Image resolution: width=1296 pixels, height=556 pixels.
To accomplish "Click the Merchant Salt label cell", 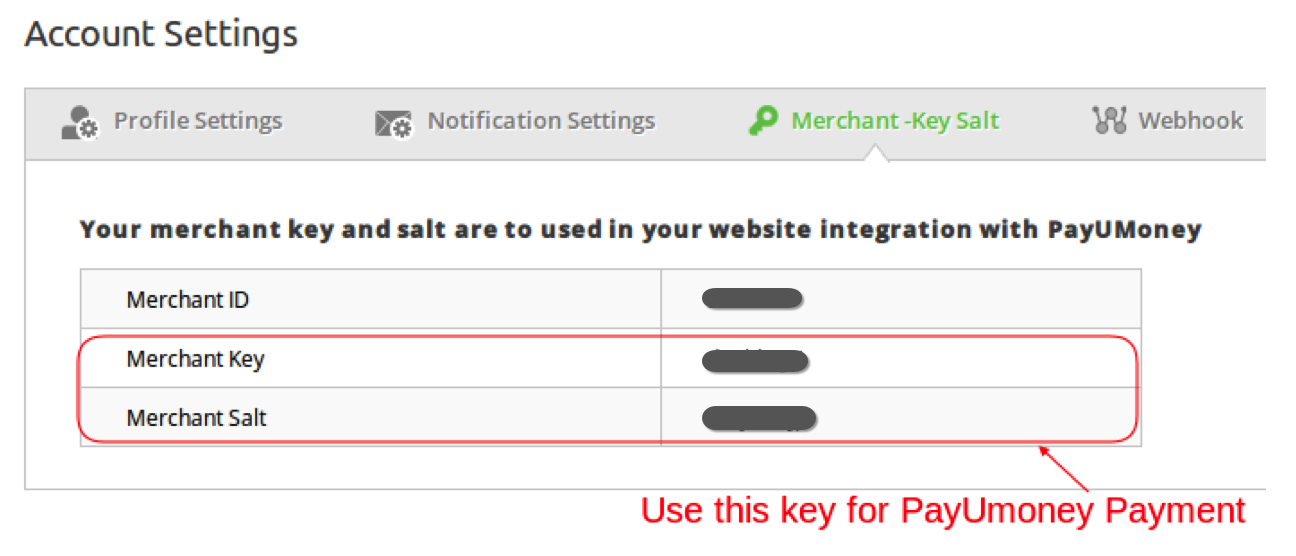I will pos(371,417).
